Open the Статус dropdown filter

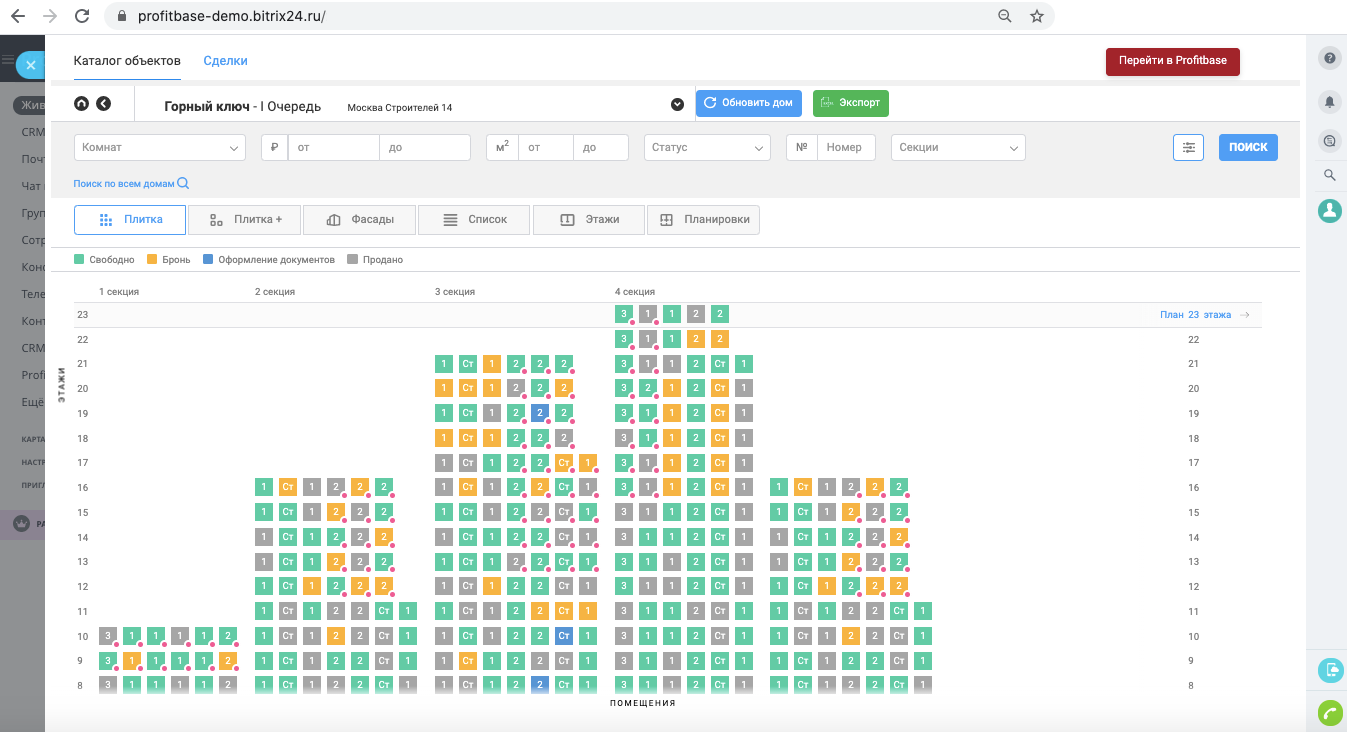click(706, 147)
